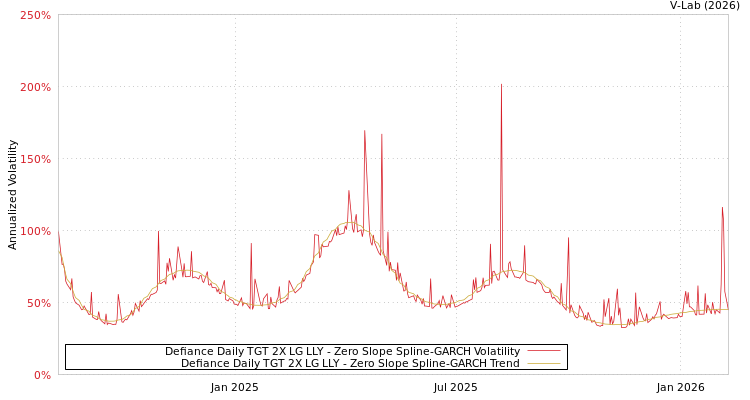Viewport: 750px width, 400px height.
Task: Click the Jan 2026 x-axis label
Action: point(681,387)
